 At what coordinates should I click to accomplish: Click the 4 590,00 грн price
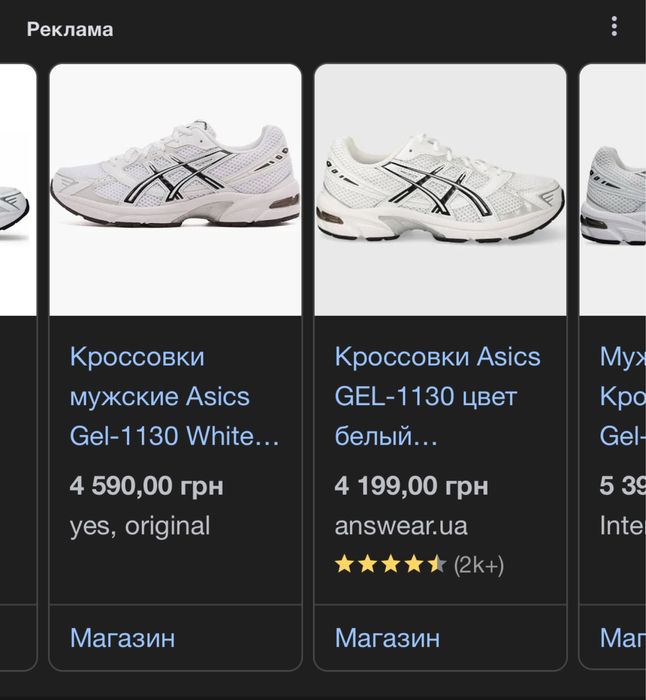tap(146, 487)
